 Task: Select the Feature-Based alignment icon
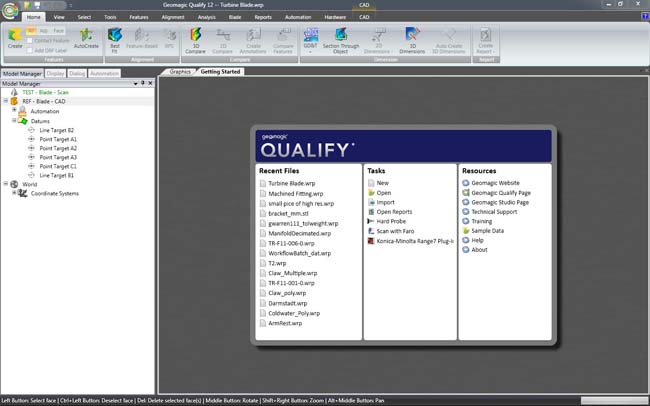[x=142, y=35]
